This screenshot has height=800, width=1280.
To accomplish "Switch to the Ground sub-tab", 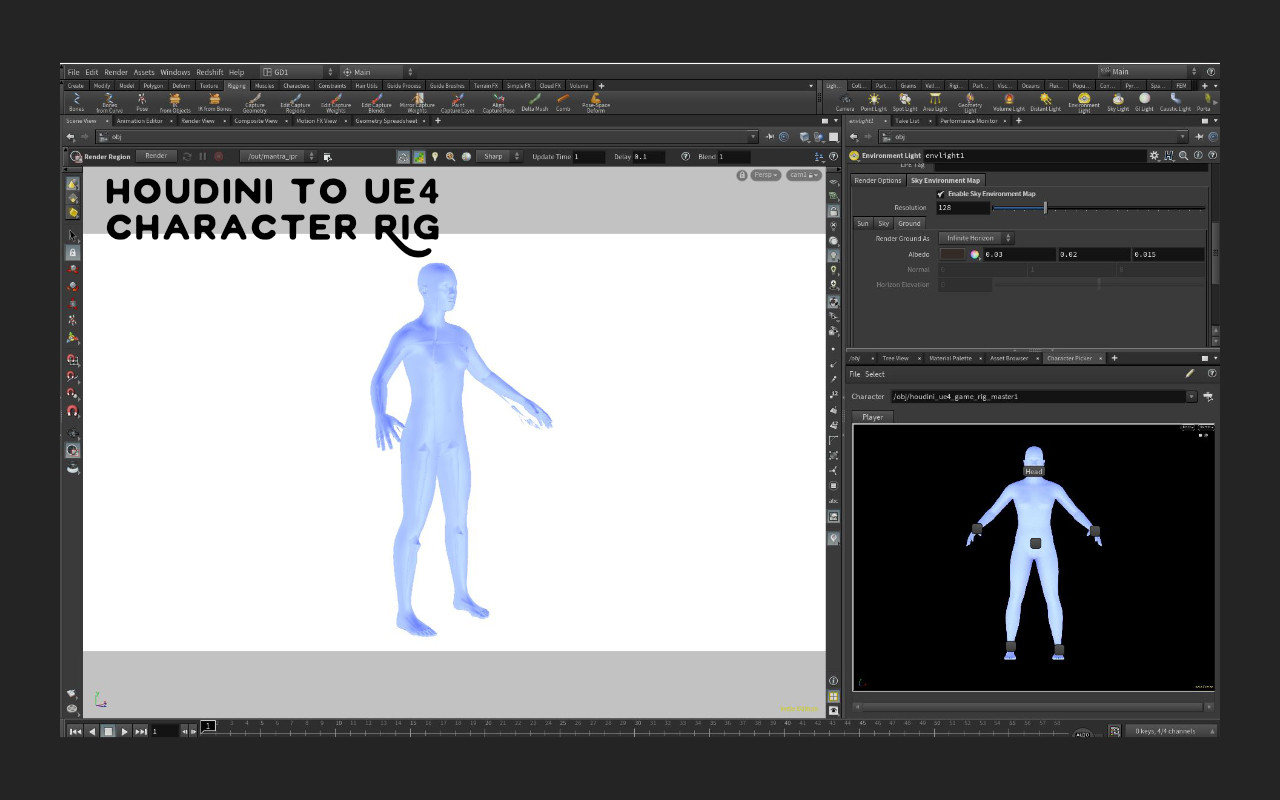I will [x=909, y=224].
